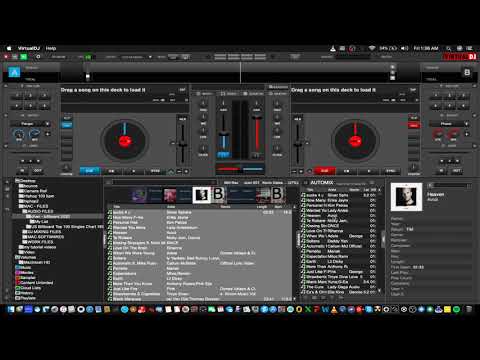Image resolution: width=480 pixels, height=360 pixels.
Task: Open the settings gear in the top toolbar
Action: pyautogui.click(x=38, y=57)
